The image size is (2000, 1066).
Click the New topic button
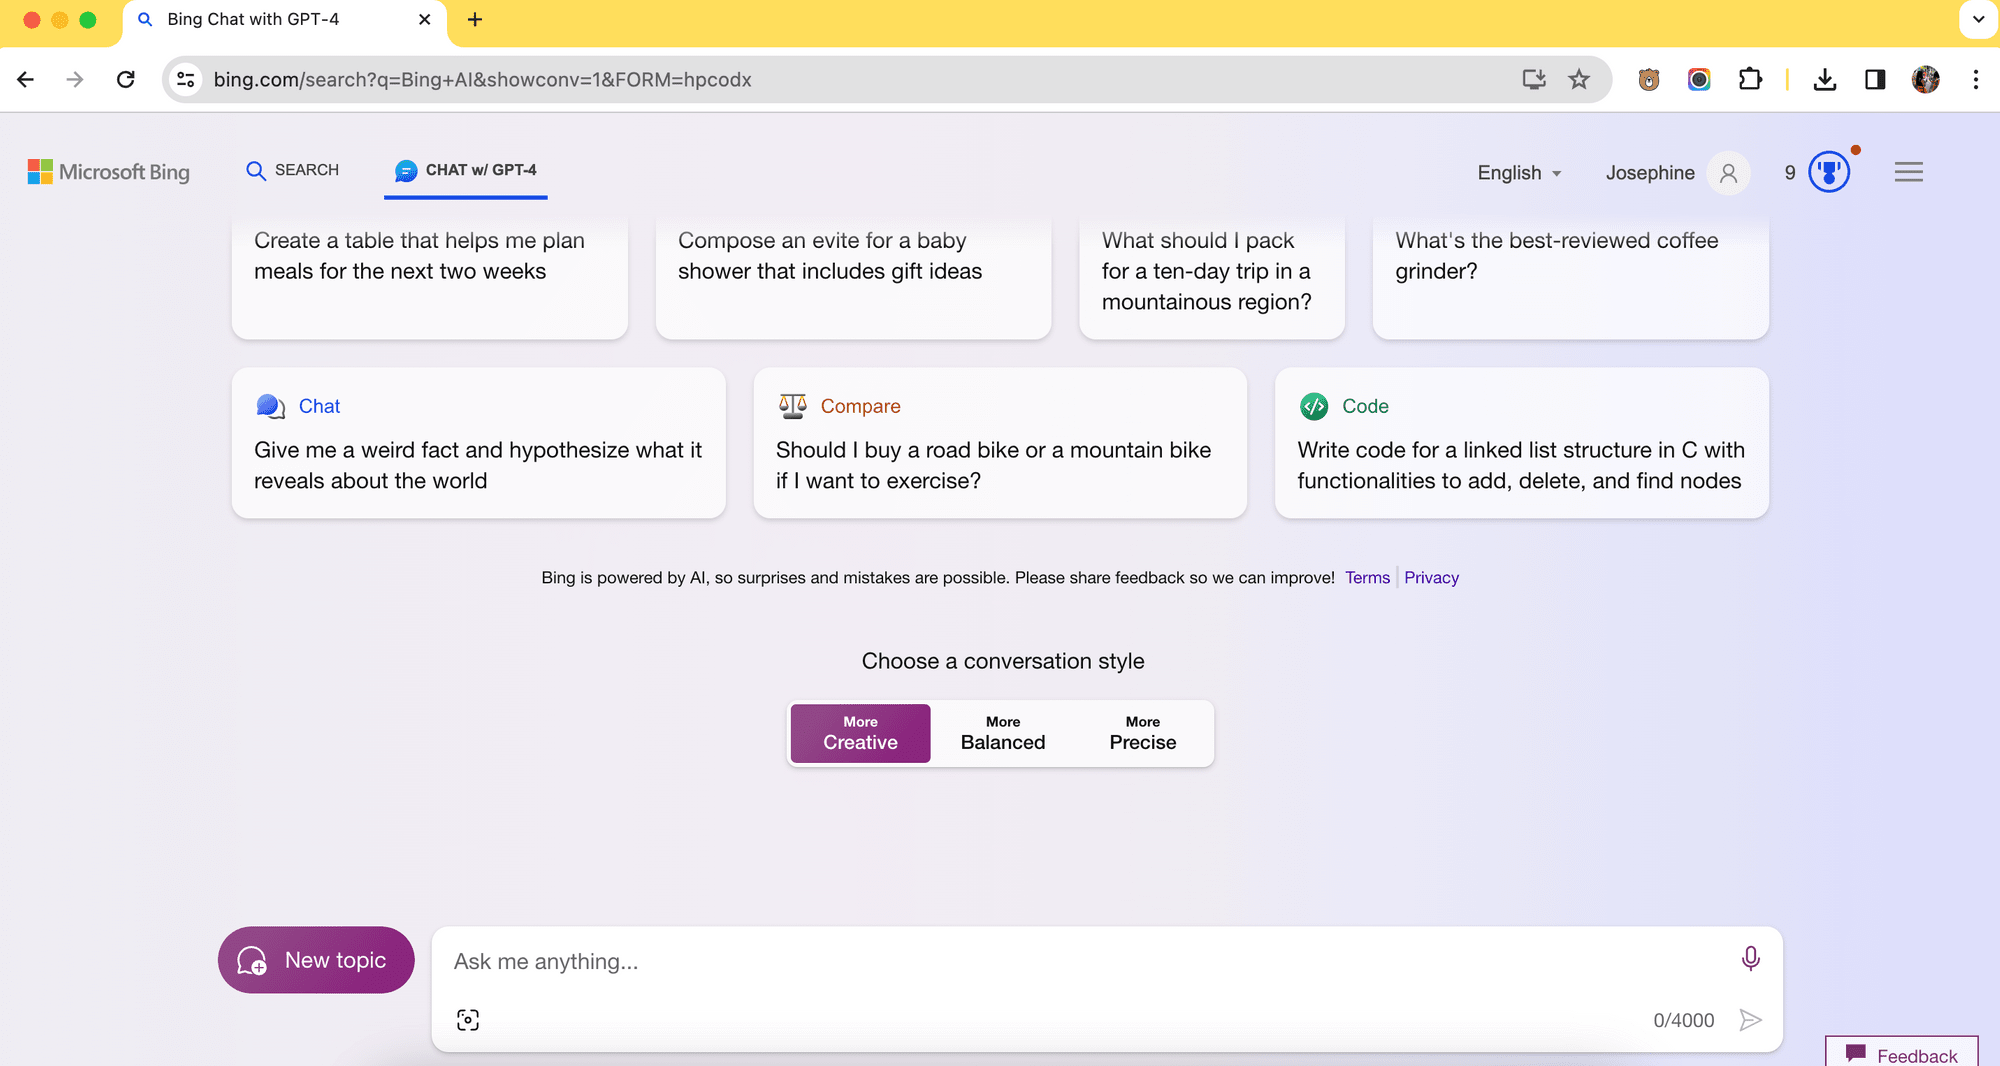click(316, 960)
